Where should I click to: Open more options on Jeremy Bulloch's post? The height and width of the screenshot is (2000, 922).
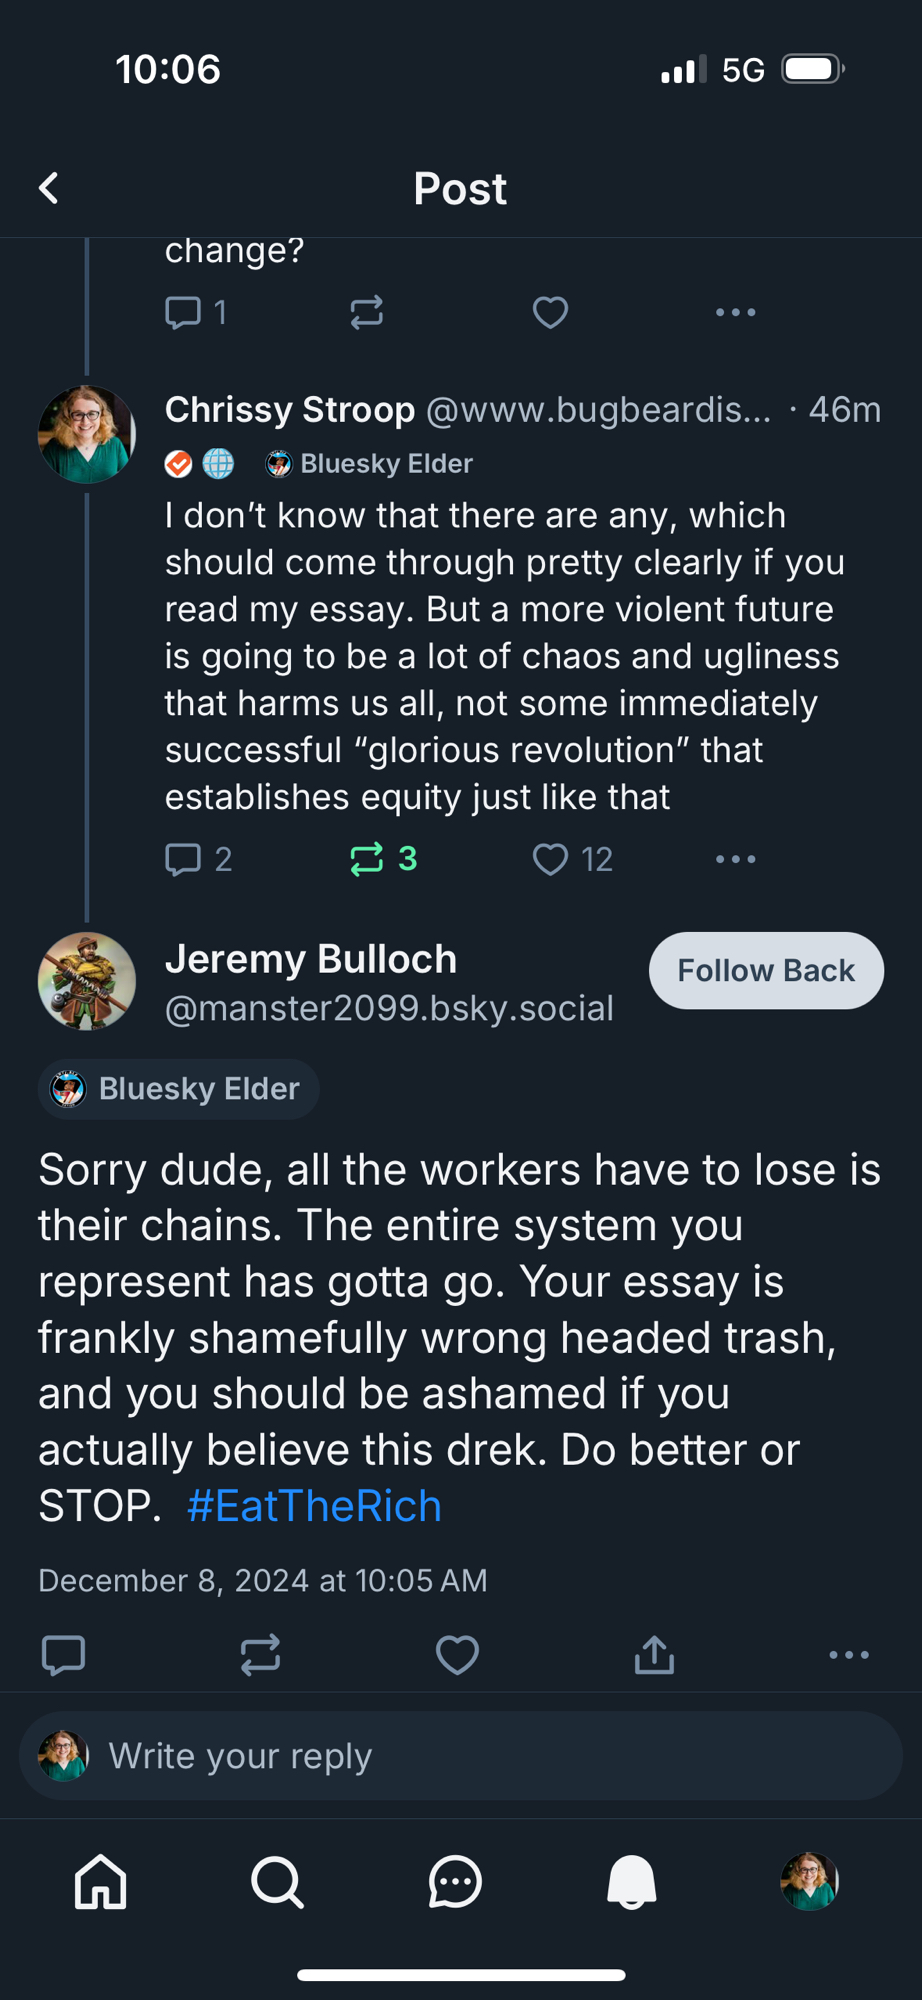849,1655
